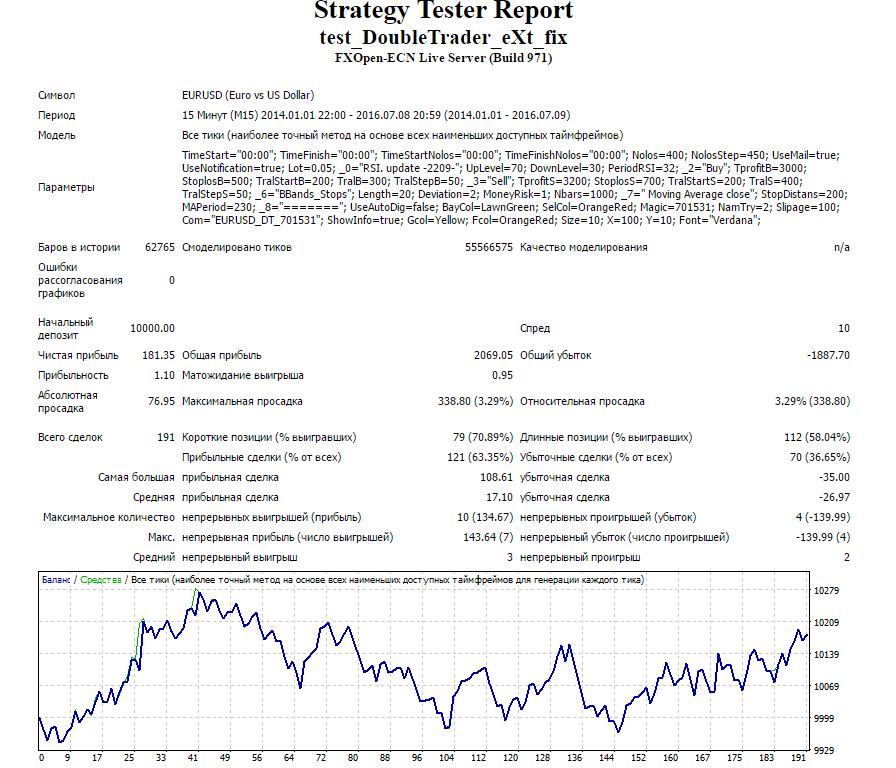The height and width of the screenshot is (768, 896).
Task: Click the 'Качество моделирования' label
Action: pyautogui.click(x=583, y=247)
